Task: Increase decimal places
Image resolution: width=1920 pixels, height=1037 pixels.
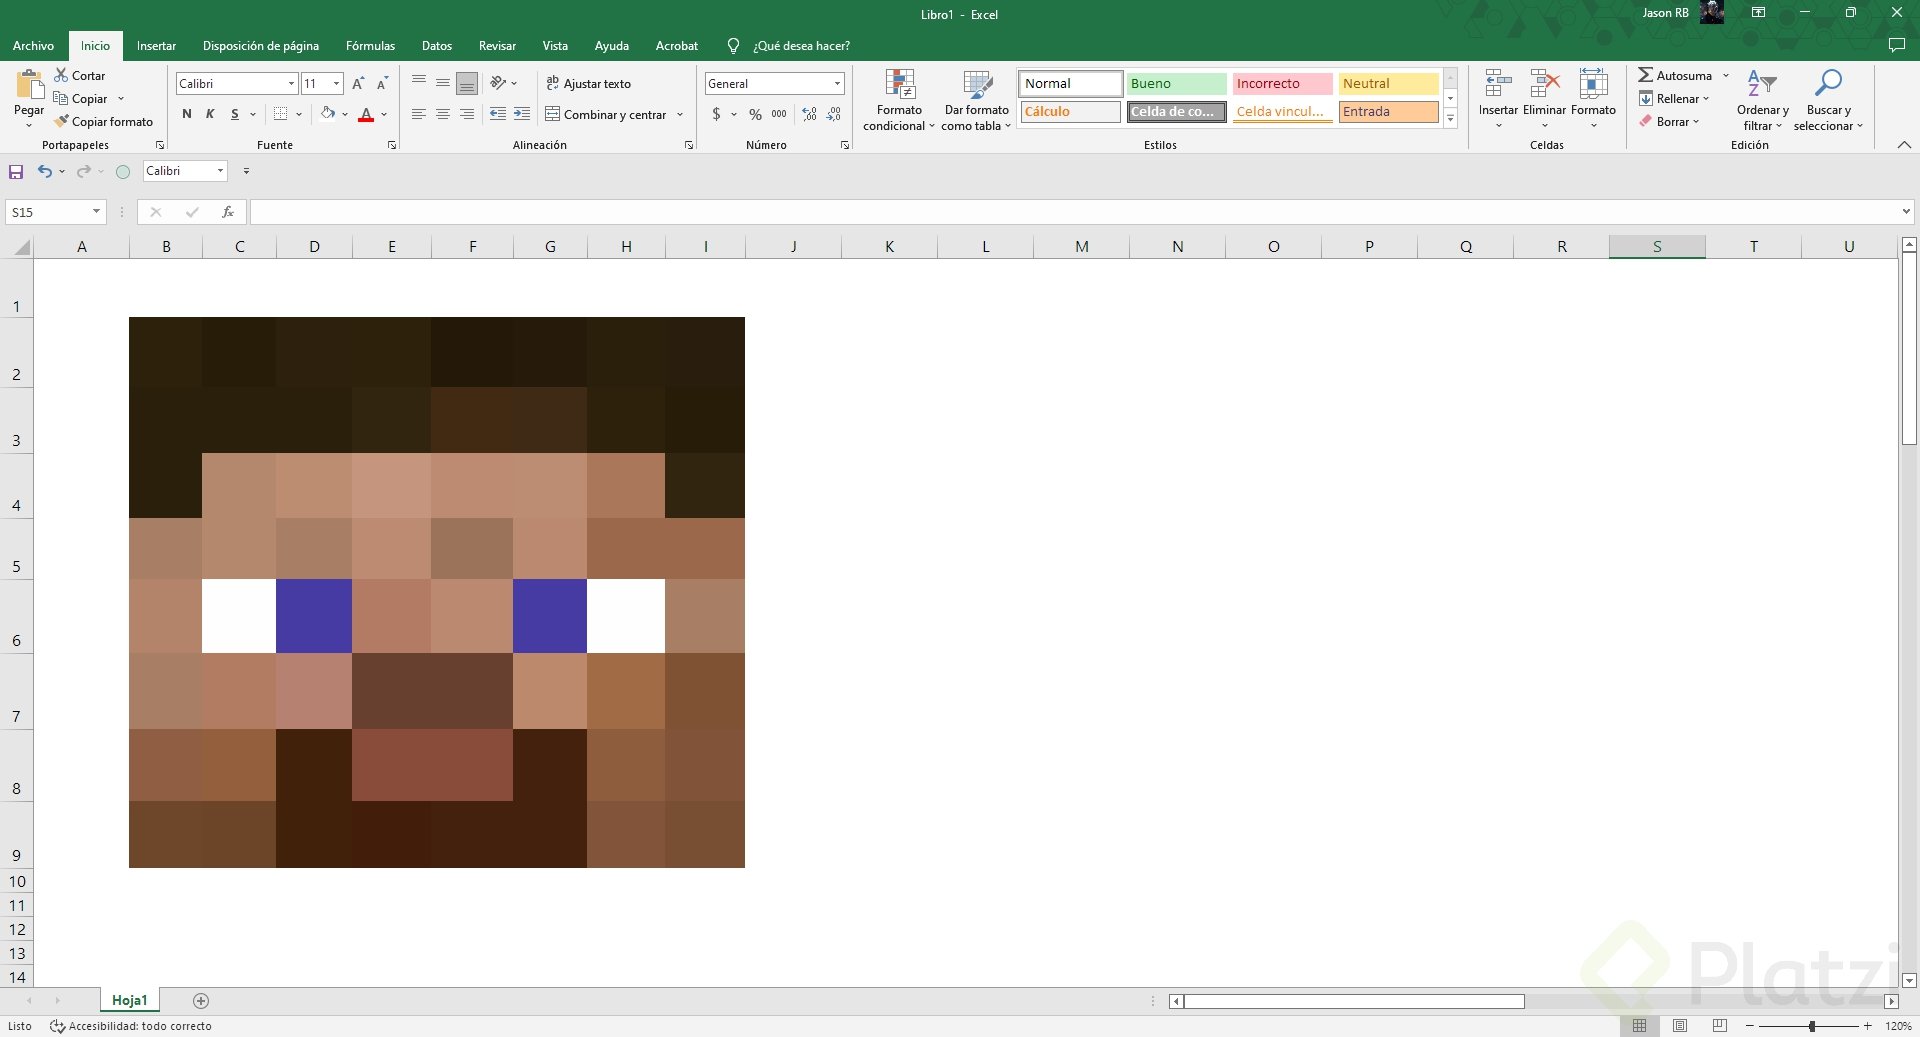Action: (809, 114)
